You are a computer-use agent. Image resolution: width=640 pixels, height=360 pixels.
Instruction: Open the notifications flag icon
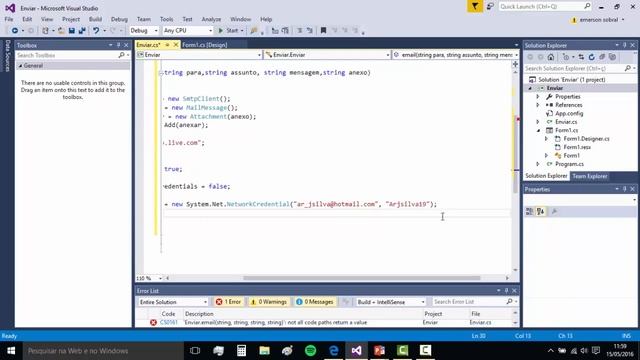[x=475, y=7]
